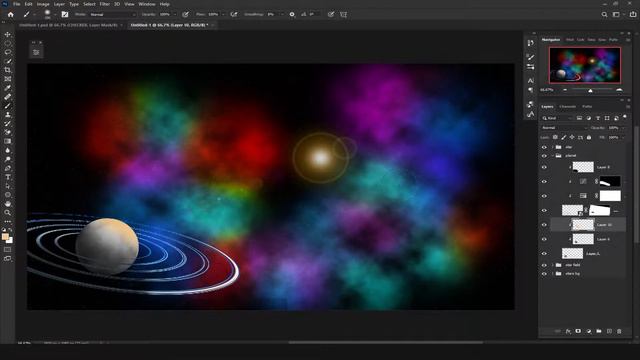Select the Gradient tool
Image resolution: width=640 pixels, height=360 pixels.
[8, 141]
